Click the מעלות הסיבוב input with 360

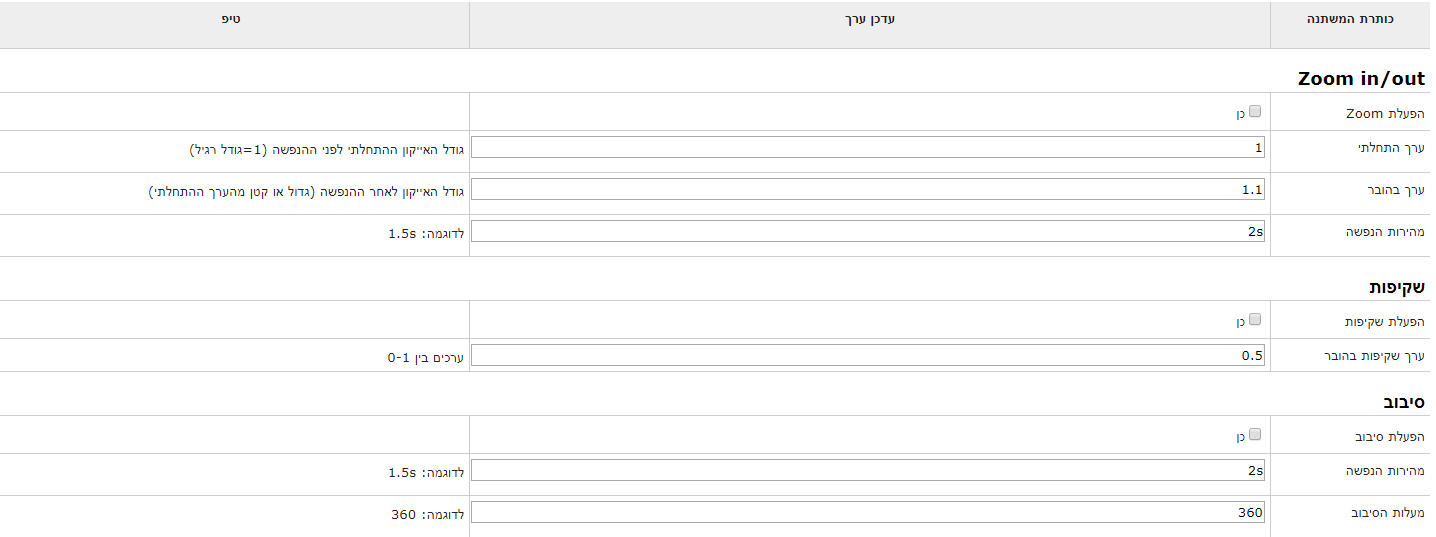coord(868,512)
